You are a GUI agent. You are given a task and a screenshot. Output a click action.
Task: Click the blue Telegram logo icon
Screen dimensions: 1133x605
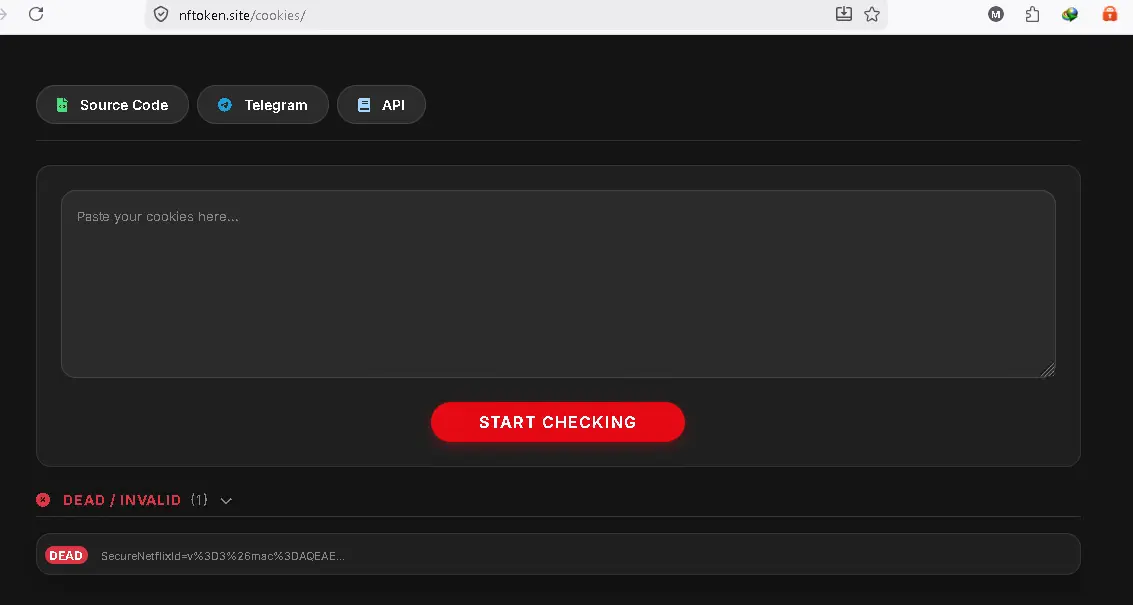225,105
